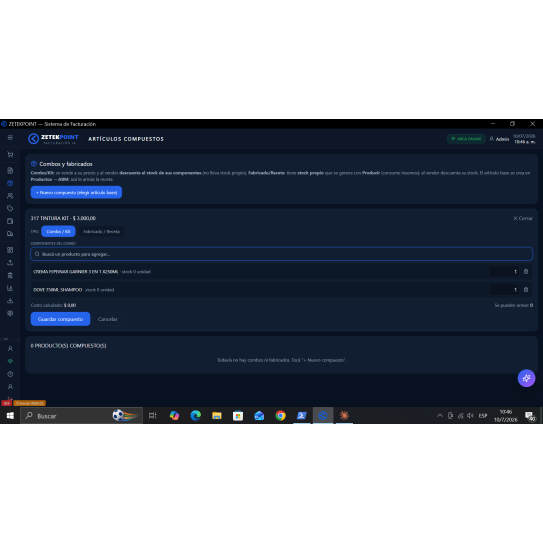The height and width of the screenshot is (543, 543).
Task: Open the clock history sidebar icon
Action: click(x=10, y=374)
